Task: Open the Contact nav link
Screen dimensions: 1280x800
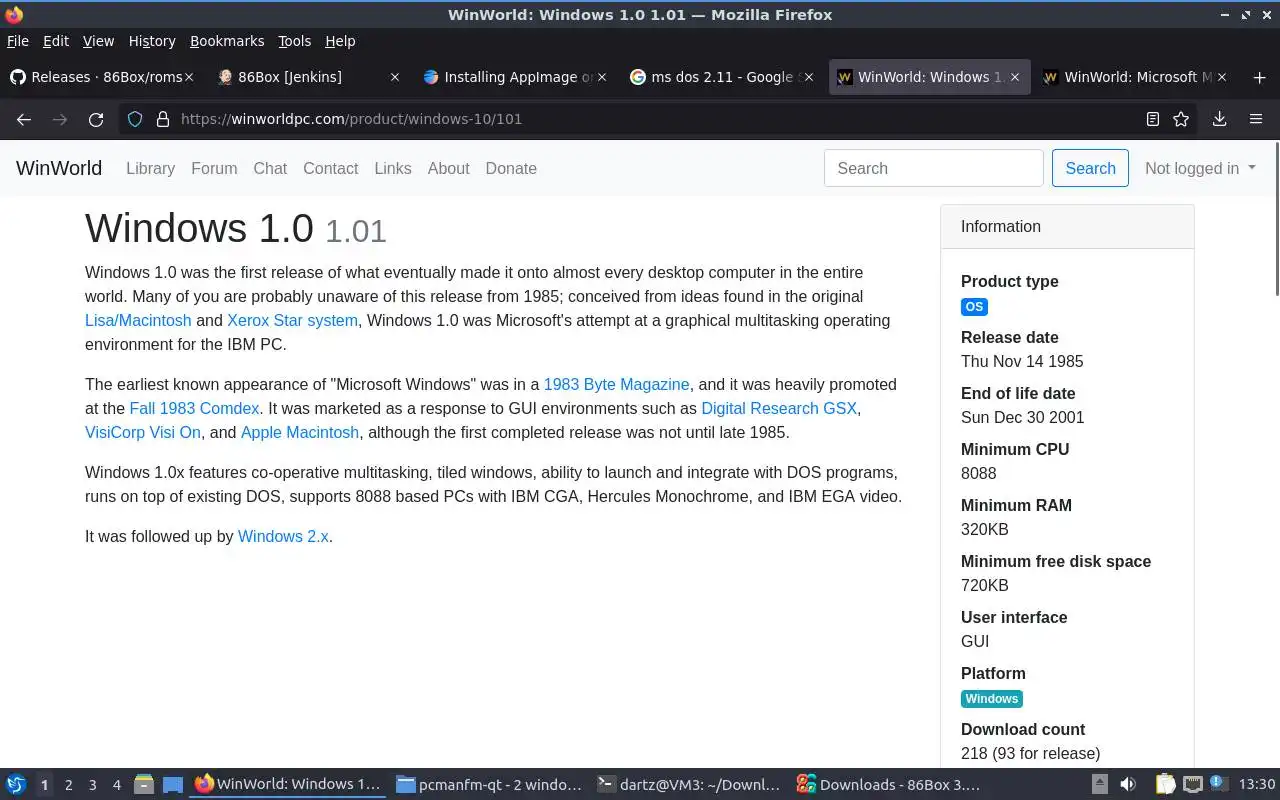Action: pos(330,168)
